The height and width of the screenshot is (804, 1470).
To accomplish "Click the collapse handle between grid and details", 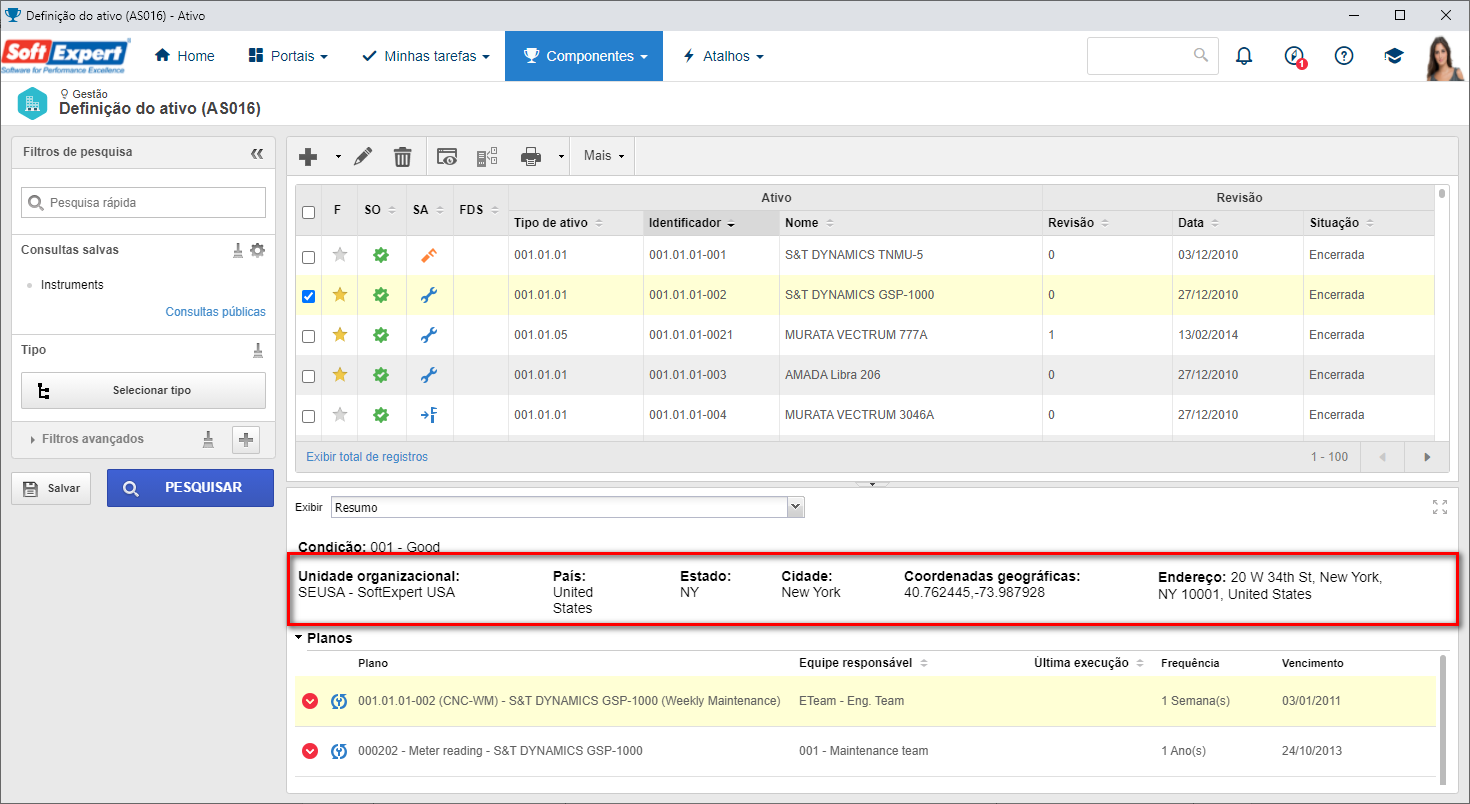I will [872, 484].
